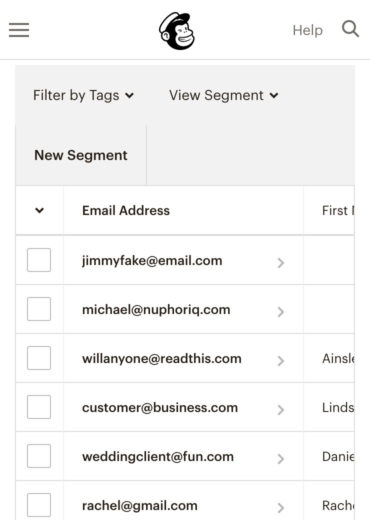Open the search magnifier icon
This screenshot has width=370, height=520.
[x=350, y=29]
